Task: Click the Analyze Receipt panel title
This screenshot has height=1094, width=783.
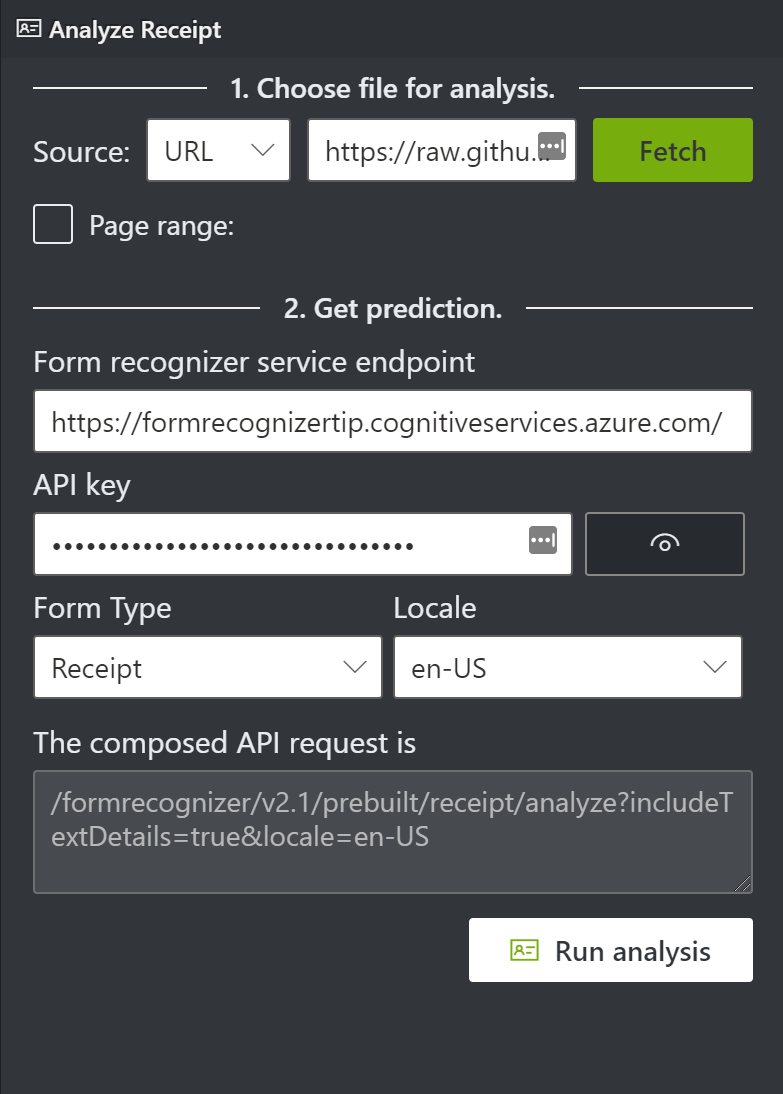Action: (x=135, y=30)
